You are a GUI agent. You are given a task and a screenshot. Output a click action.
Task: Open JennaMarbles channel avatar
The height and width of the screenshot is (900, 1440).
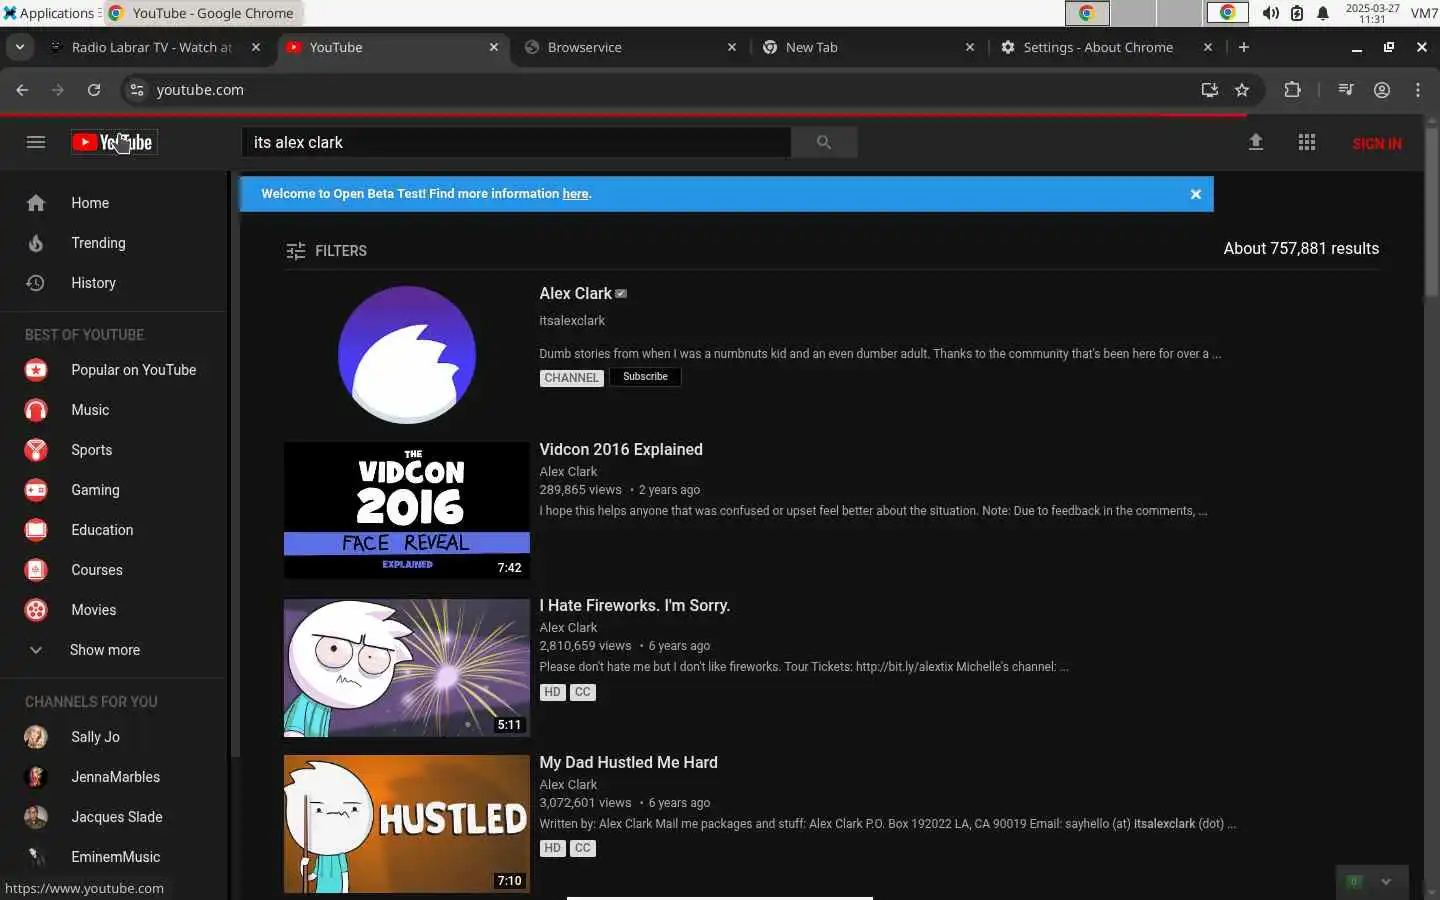[36, 777]
